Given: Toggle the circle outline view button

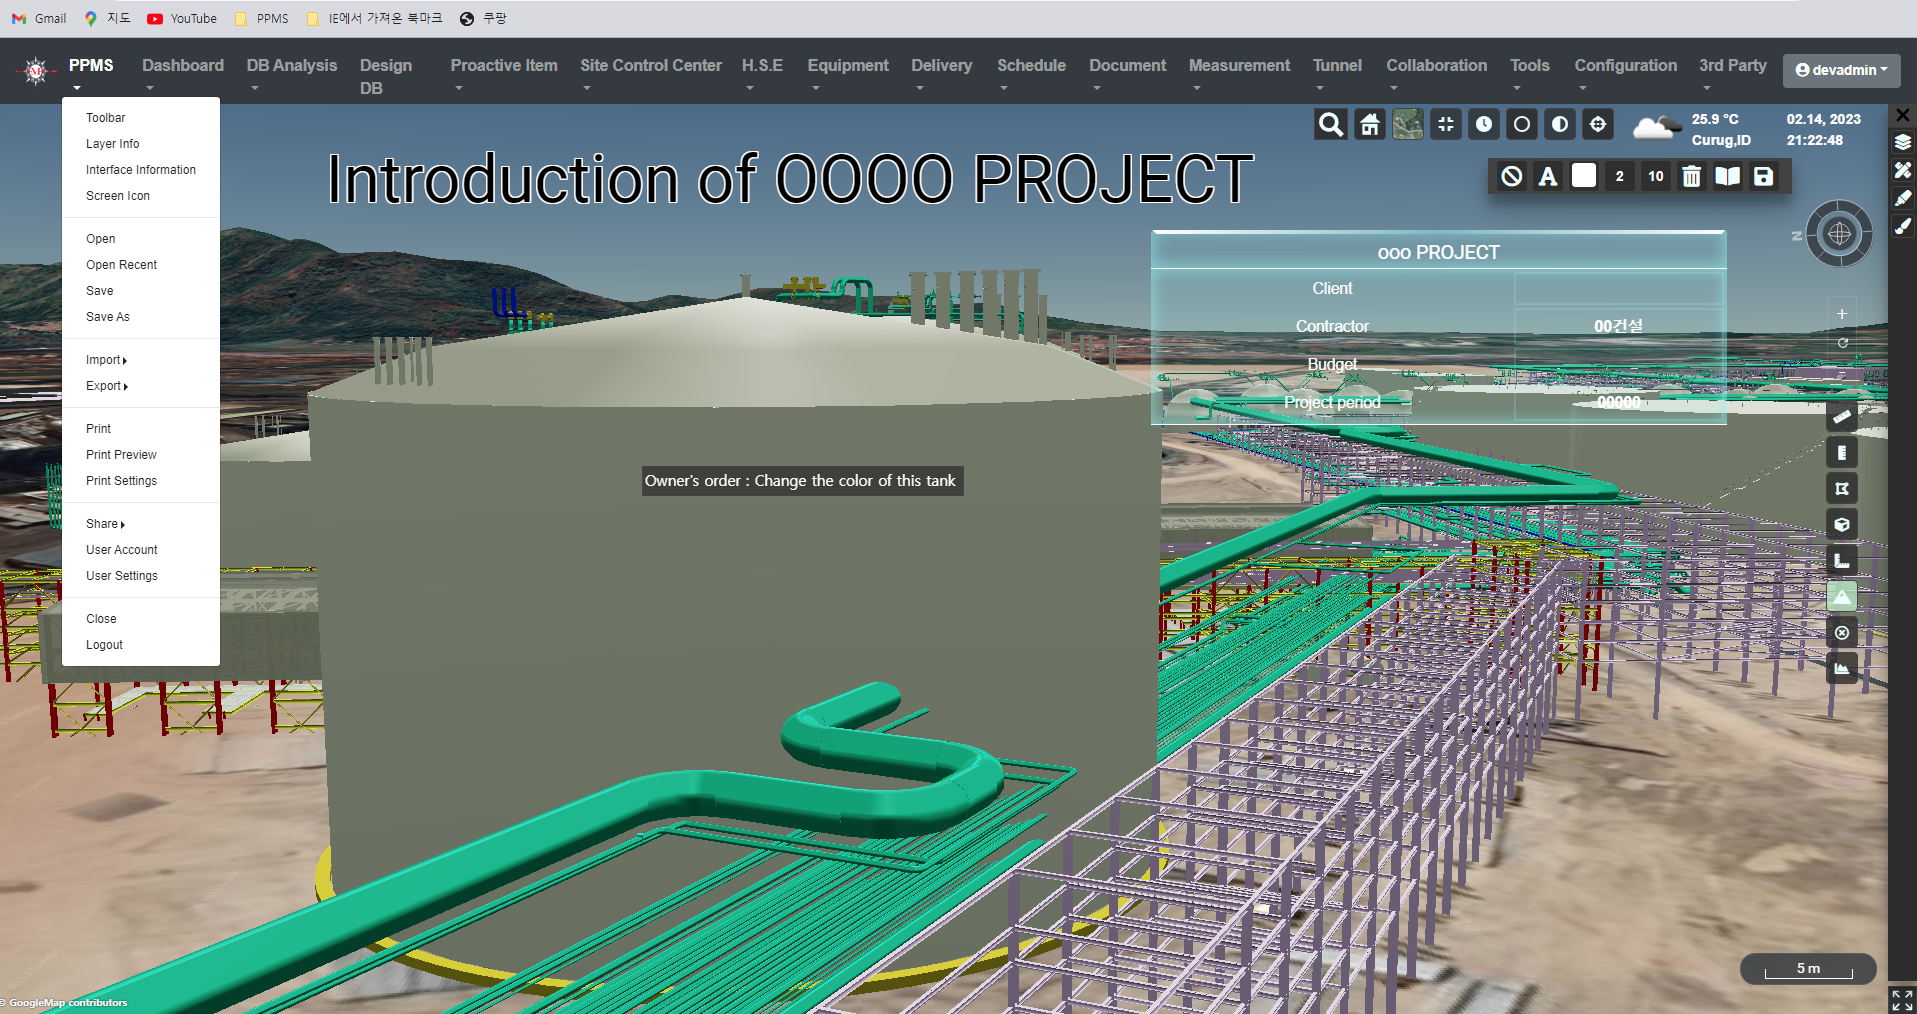Looking at the screenshot, I should (x=1522, y=125).
